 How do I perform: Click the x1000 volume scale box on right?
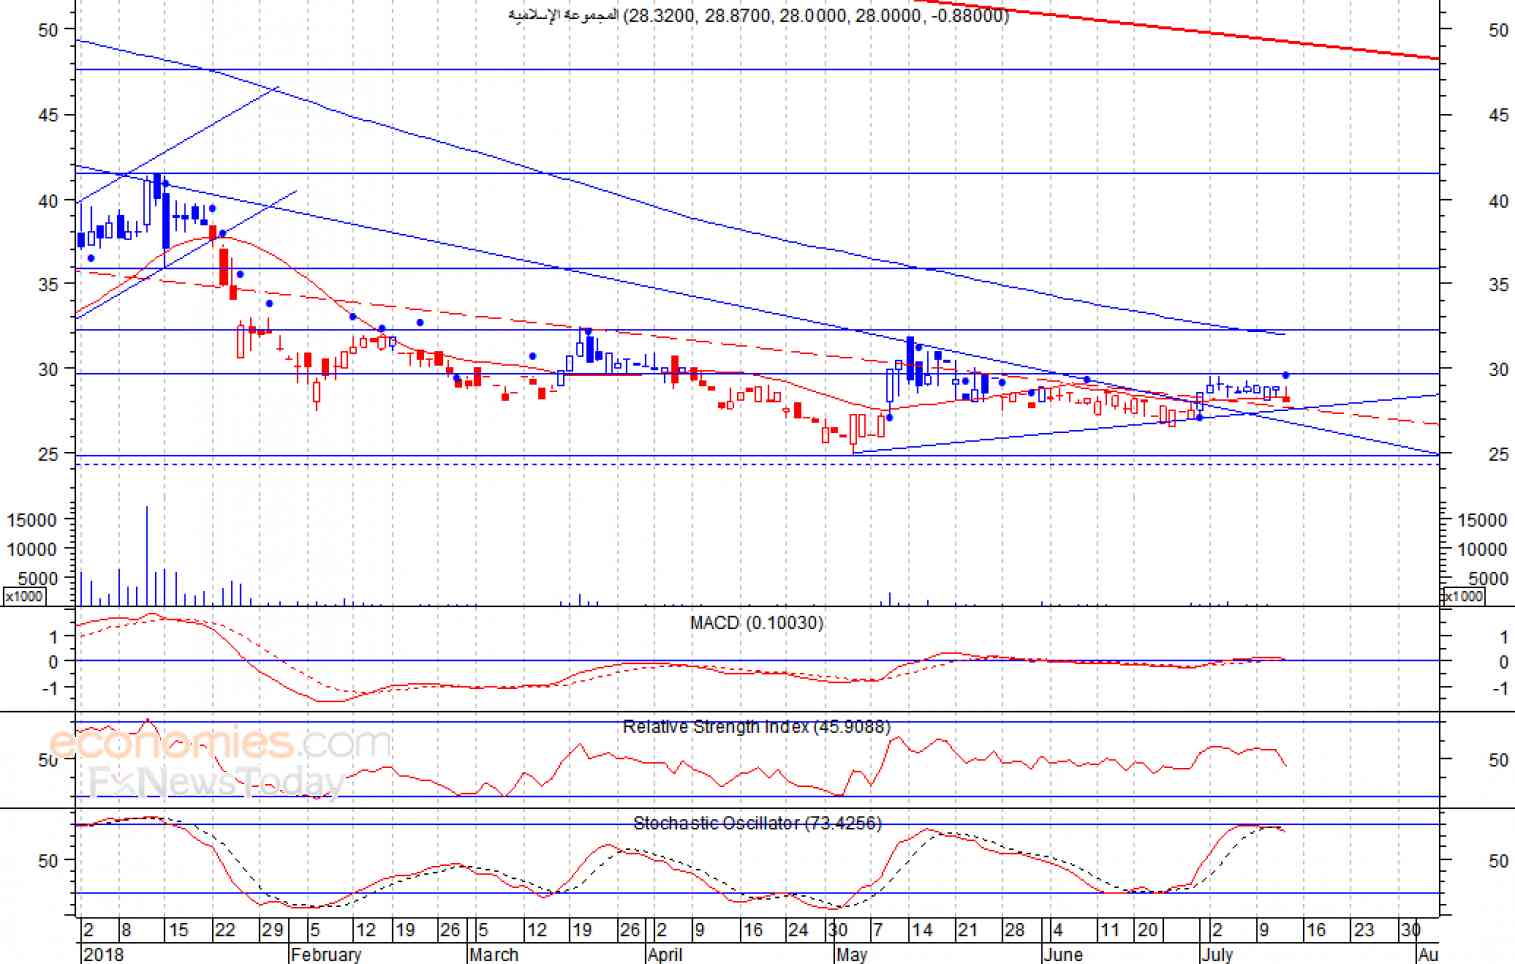1463,596
